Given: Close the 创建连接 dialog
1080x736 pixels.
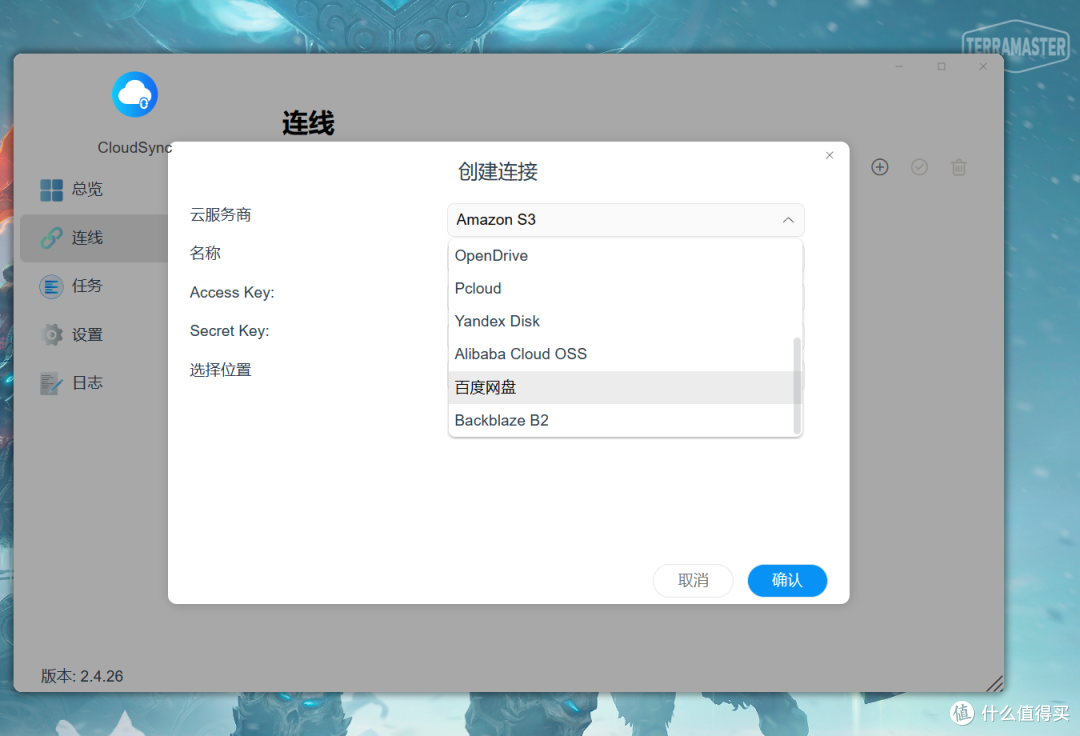Looking at the screenshot, I should click(x=829, y=156).
